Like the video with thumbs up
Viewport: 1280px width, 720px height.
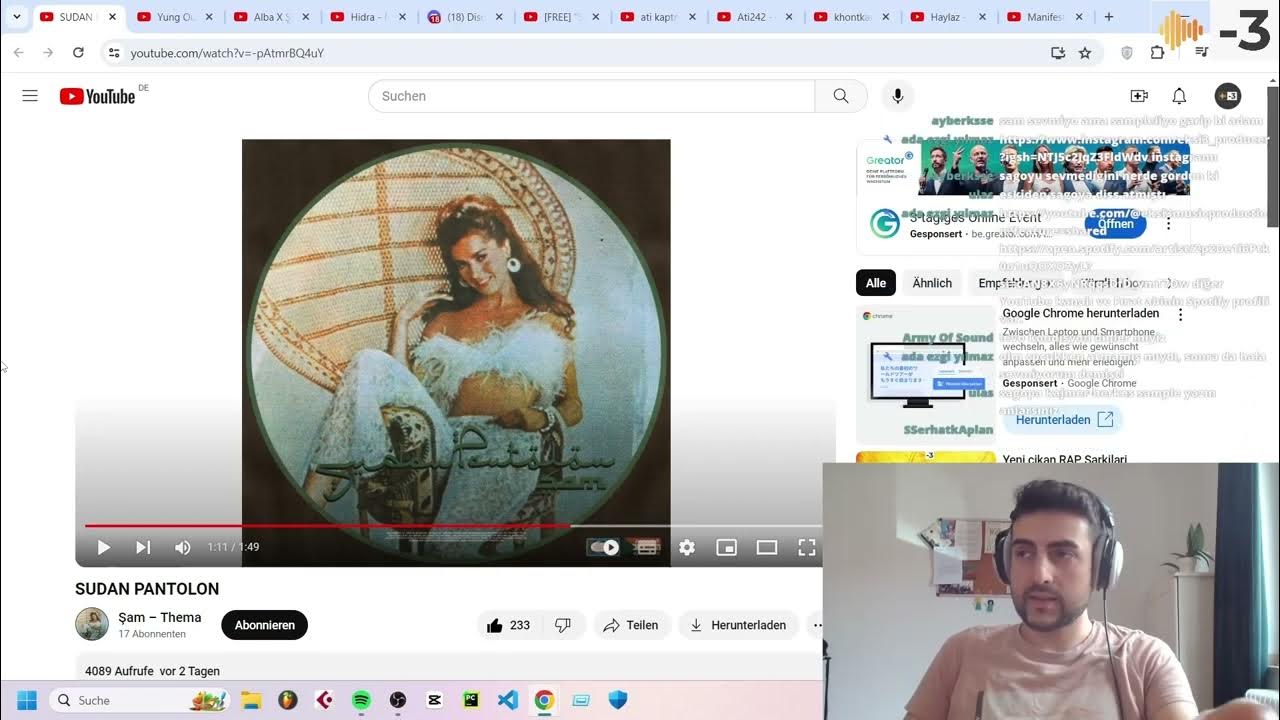coord(508,625)
